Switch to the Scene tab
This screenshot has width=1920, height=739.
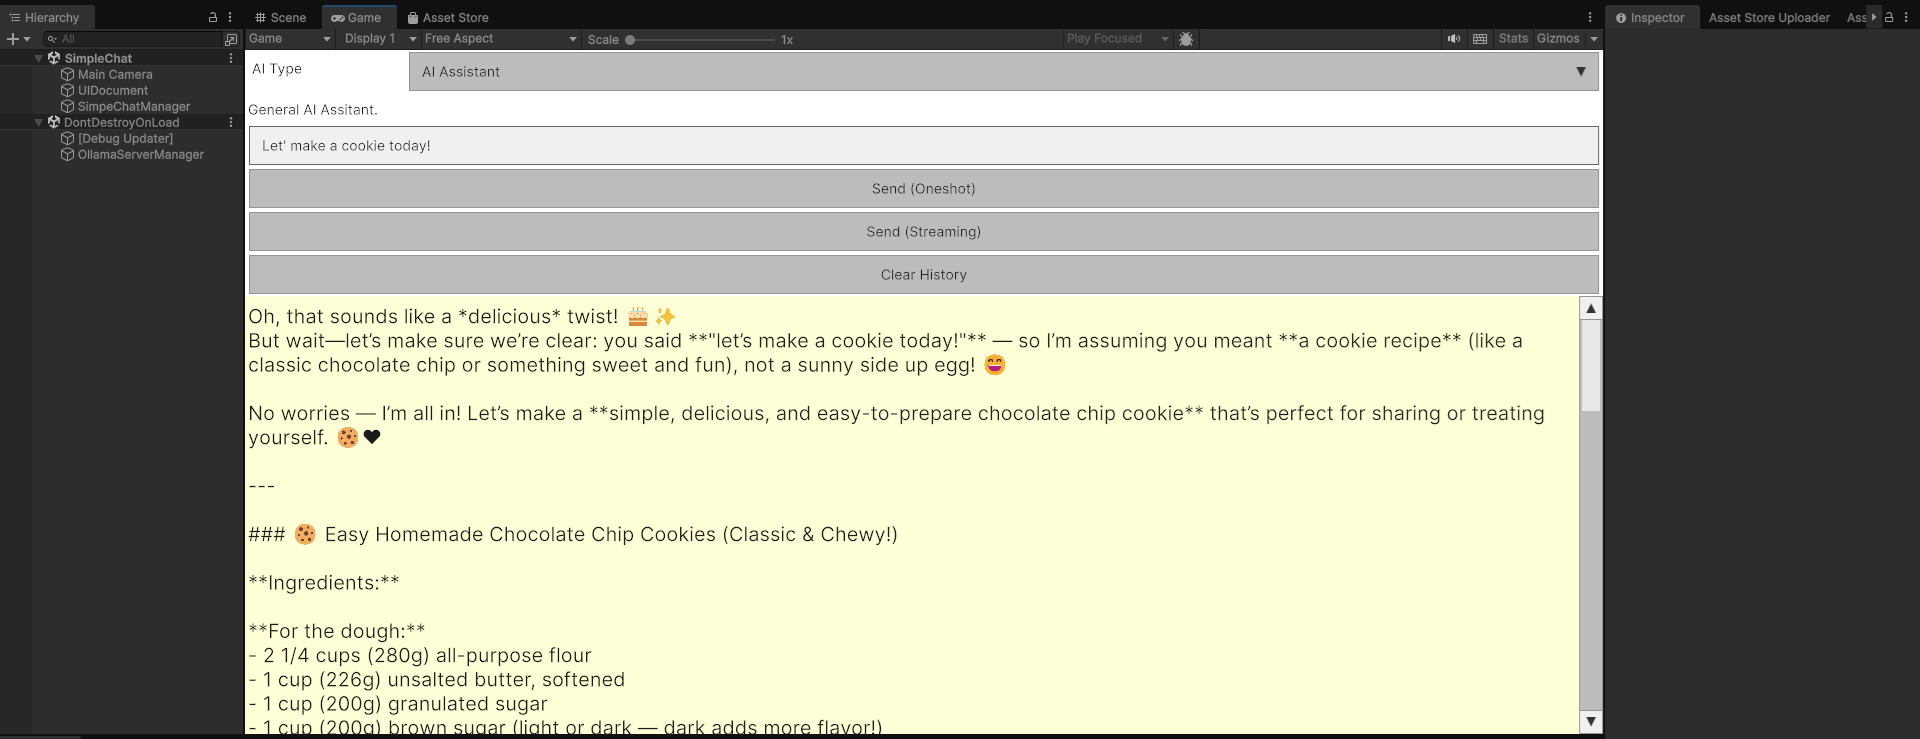point(281,18)
